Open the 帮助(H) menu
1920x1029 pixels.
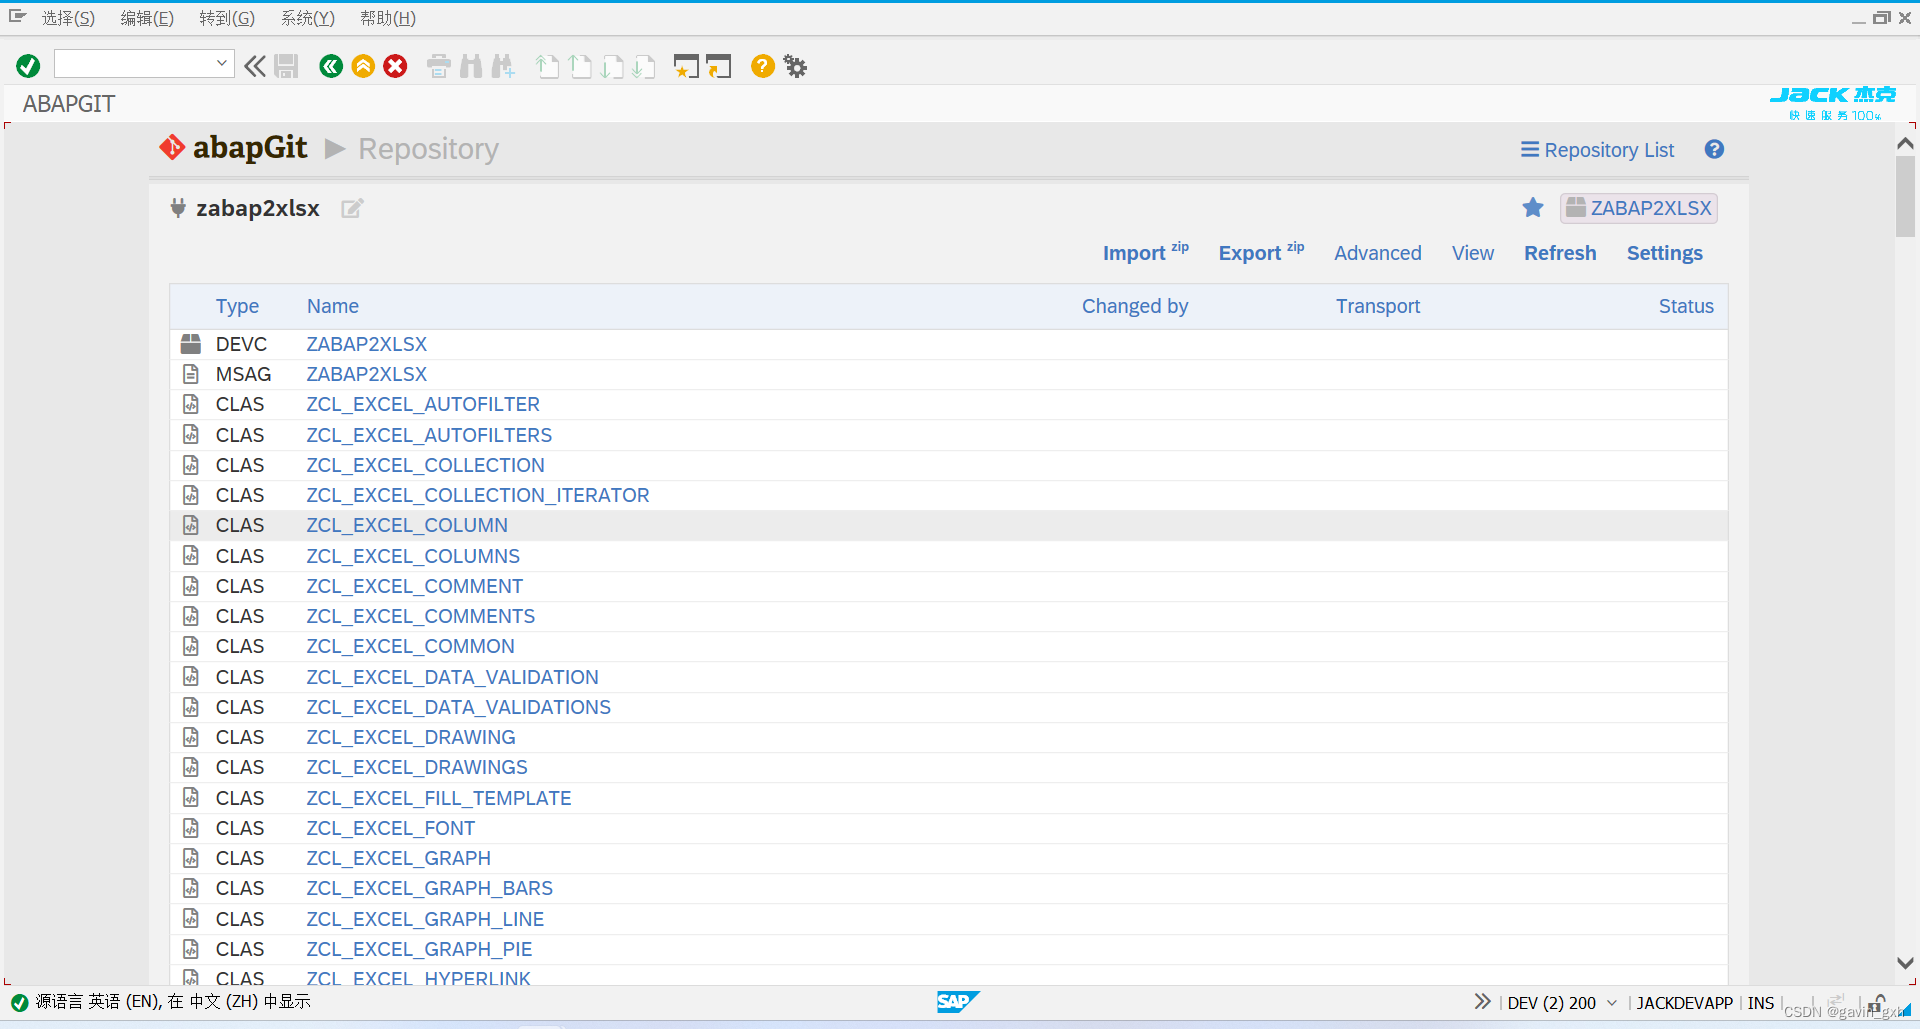pos(387,17)
